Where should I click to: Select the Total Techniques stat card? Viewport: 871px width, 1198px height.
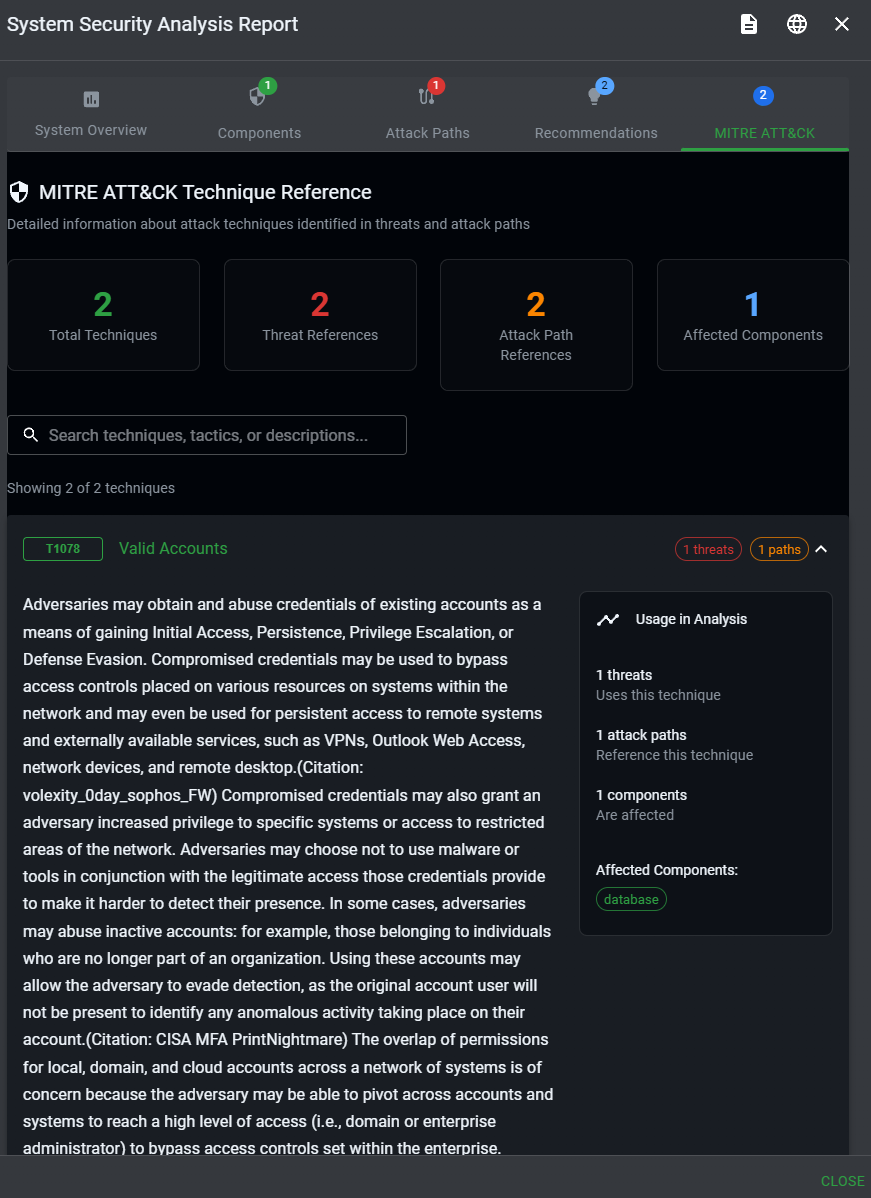pyautogui.click(x=103, y=315)
